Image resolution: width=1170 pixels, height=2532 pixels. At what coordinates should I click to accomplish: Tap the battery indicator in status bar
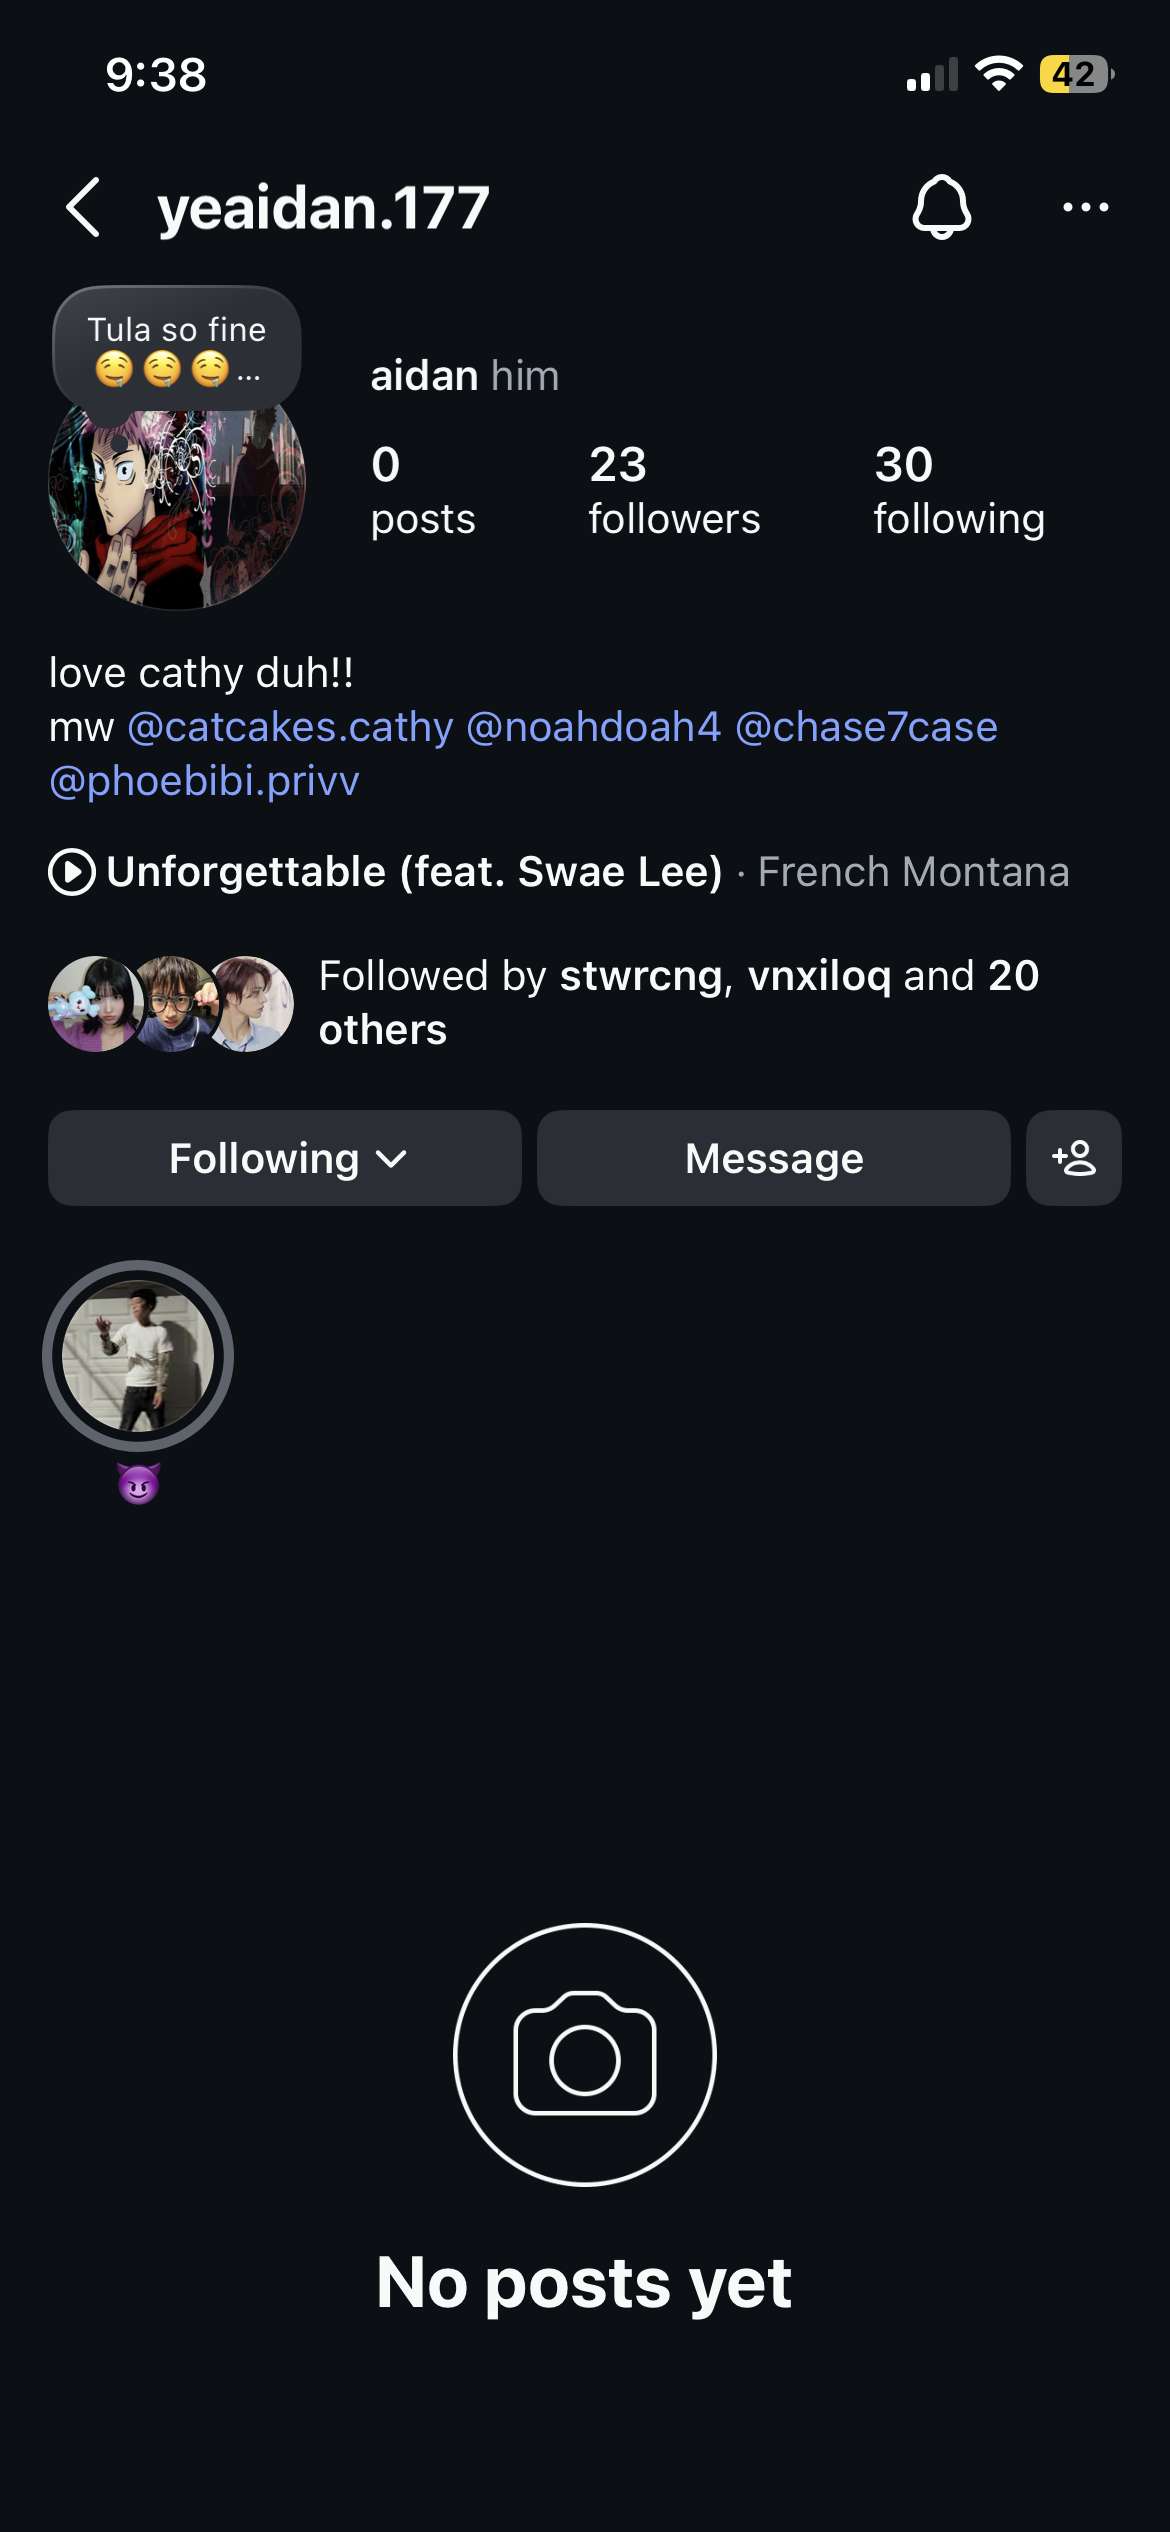click(x=1077, y=74)
